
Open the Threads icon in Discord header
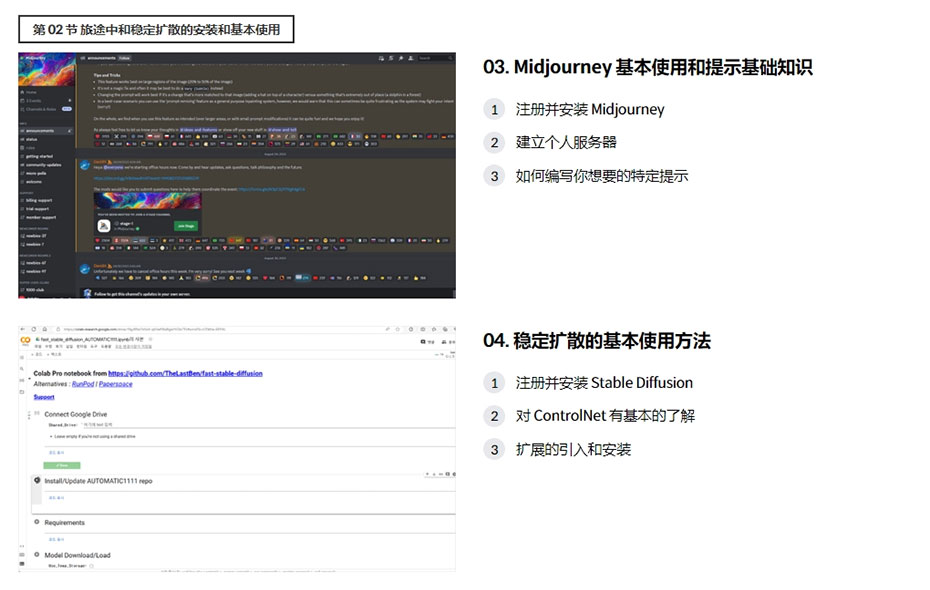[381, 58]
